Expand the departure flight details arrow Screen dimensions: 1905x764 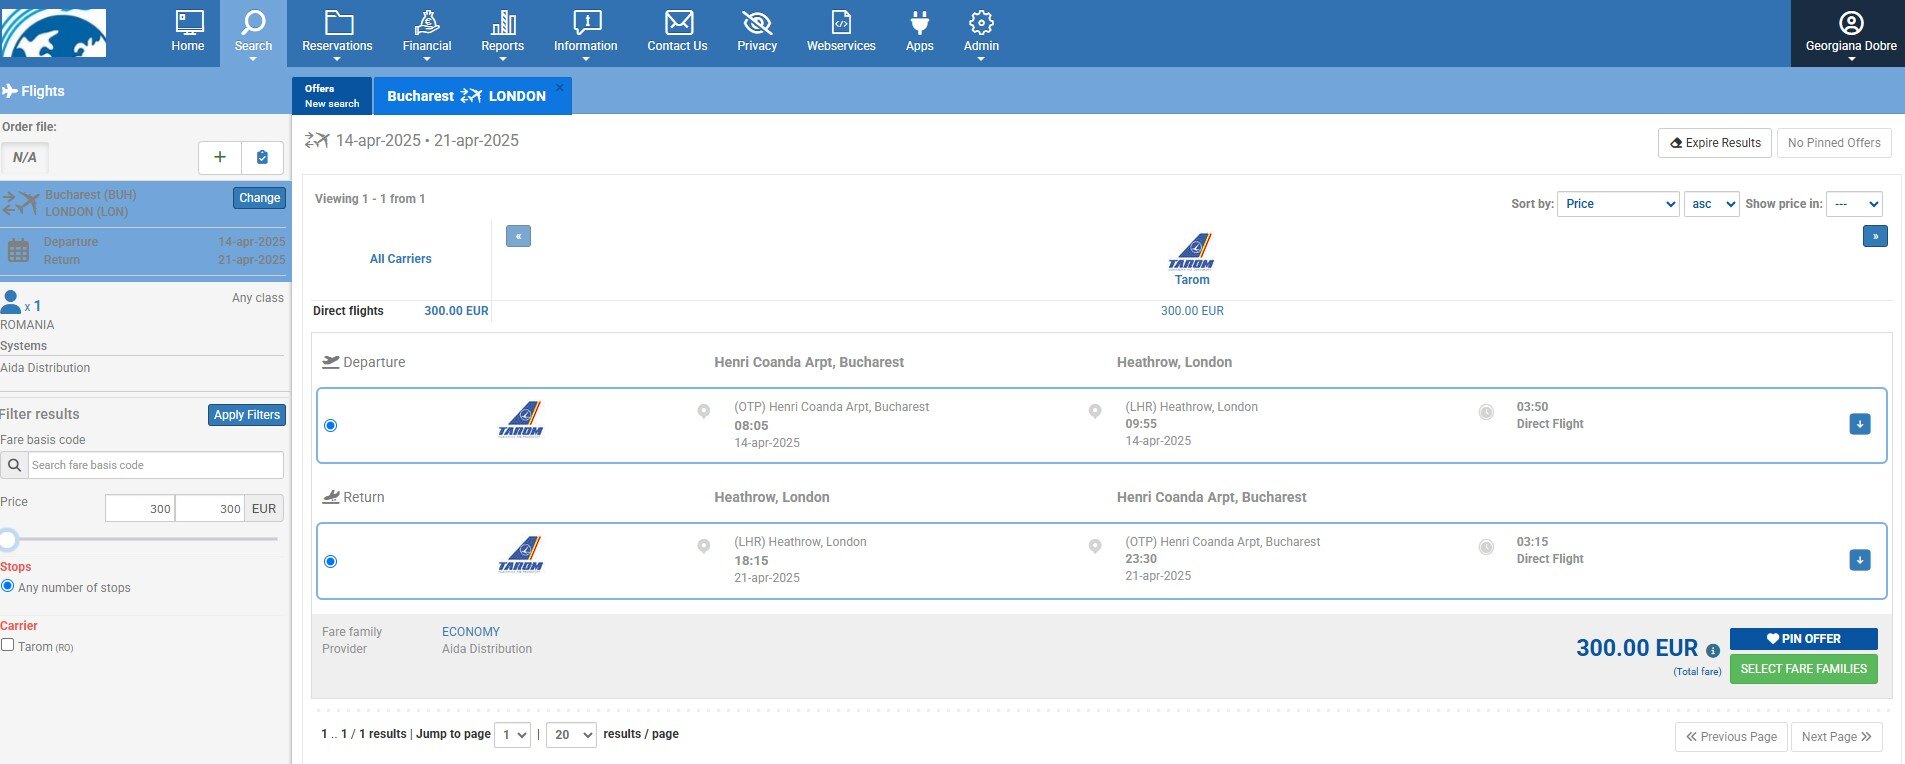tap(1859, 424)
